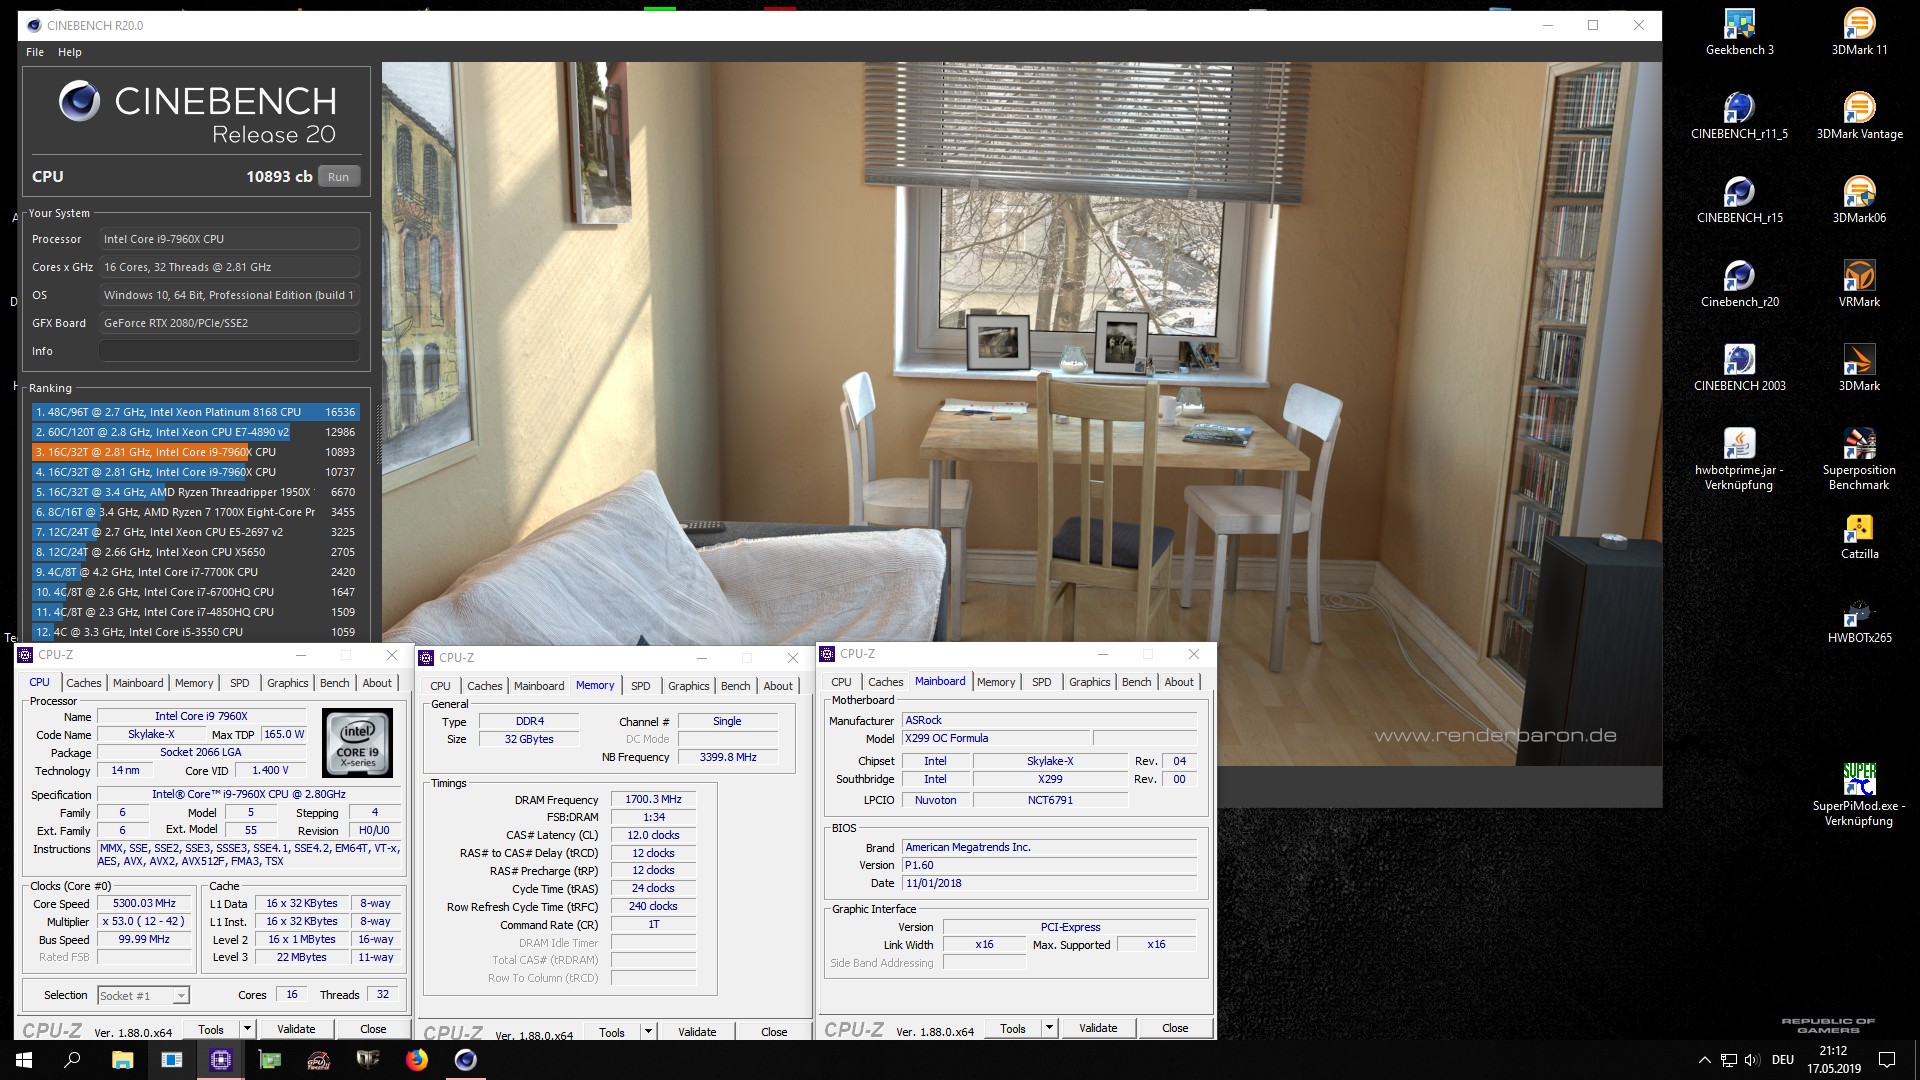Open Graphics tab in middle CPU-Z window

pyautogui.click(x=689, y=686)
